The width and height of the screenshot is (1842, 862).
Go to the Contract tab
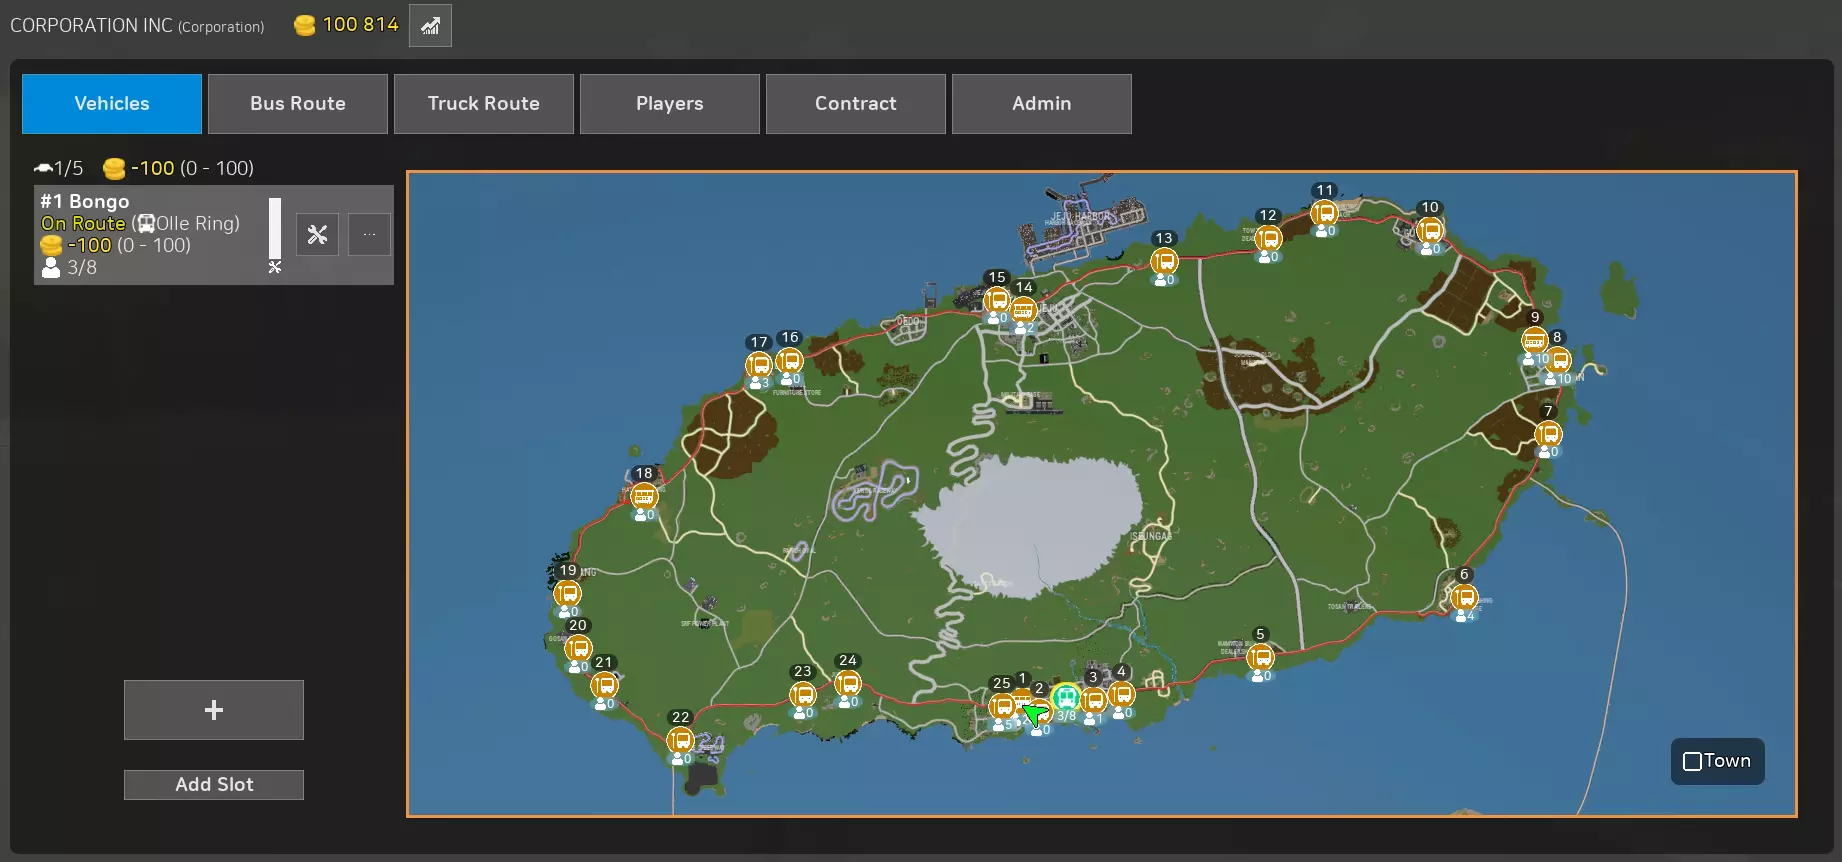tap(855, 104)
